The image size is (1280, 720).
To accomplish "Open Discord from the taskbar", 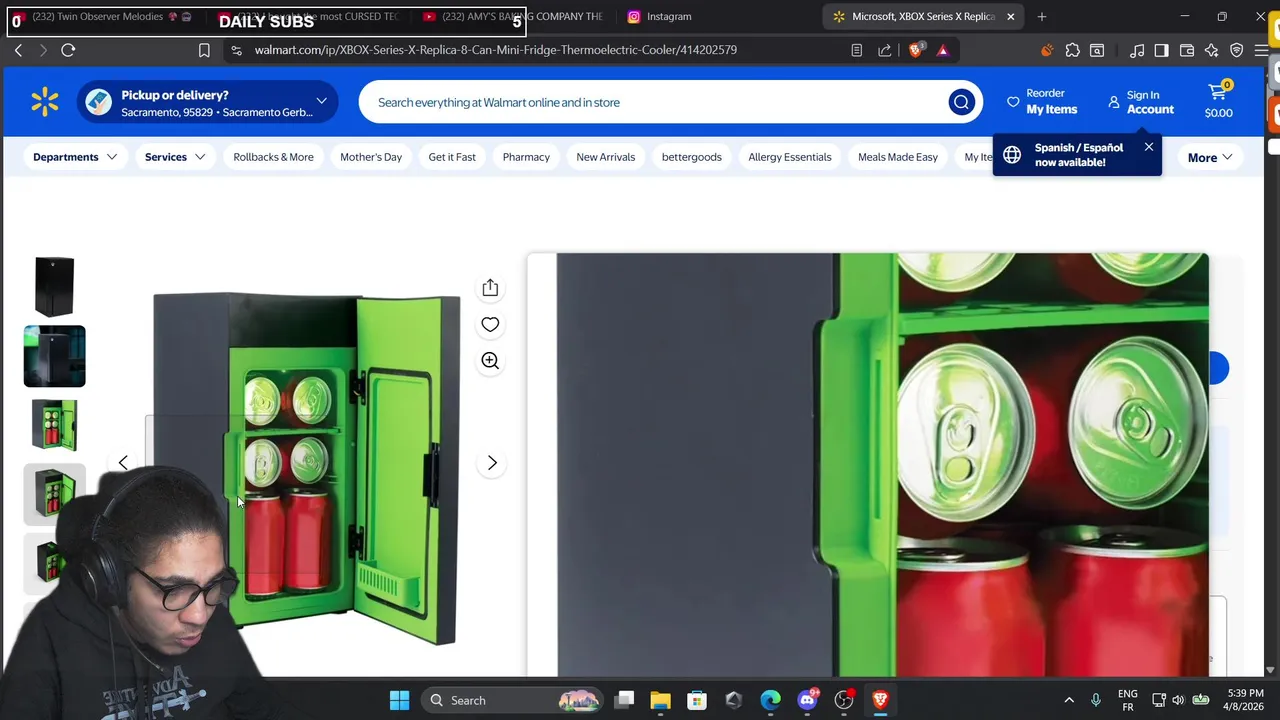I will (x=807, y=700).
